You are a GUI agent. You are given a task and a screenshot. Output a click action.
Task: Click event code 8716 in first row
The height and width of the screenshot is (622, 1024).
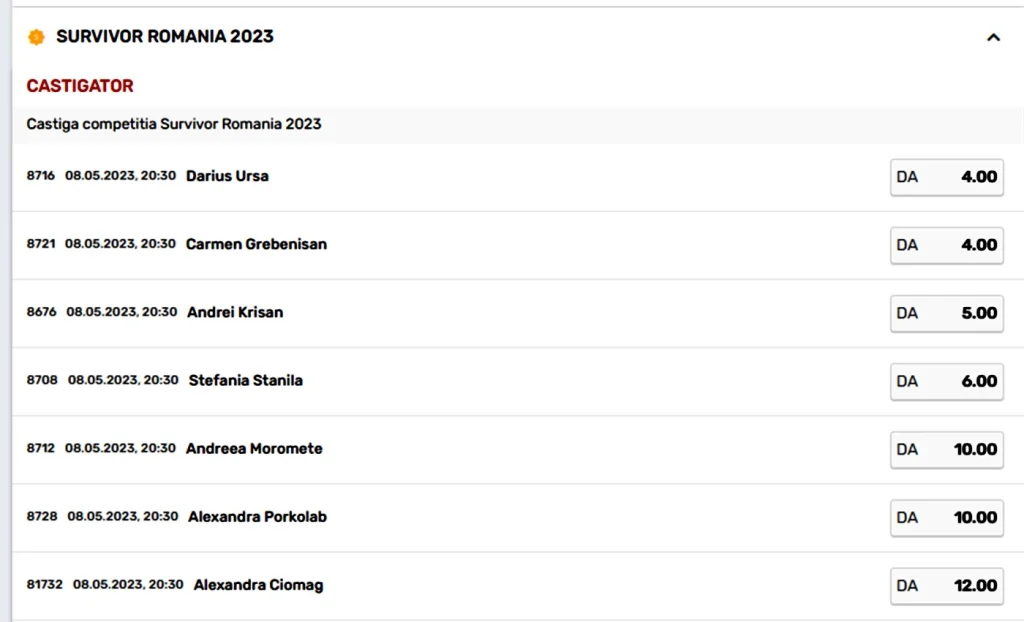coord(41,176)
